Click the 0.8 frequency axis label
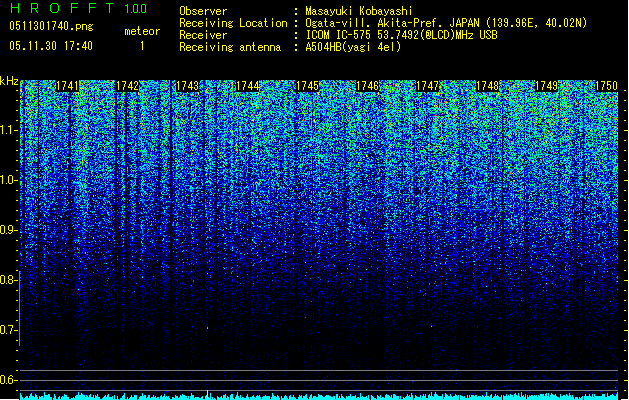The image size is (629, 400). [x=8, y=280]
